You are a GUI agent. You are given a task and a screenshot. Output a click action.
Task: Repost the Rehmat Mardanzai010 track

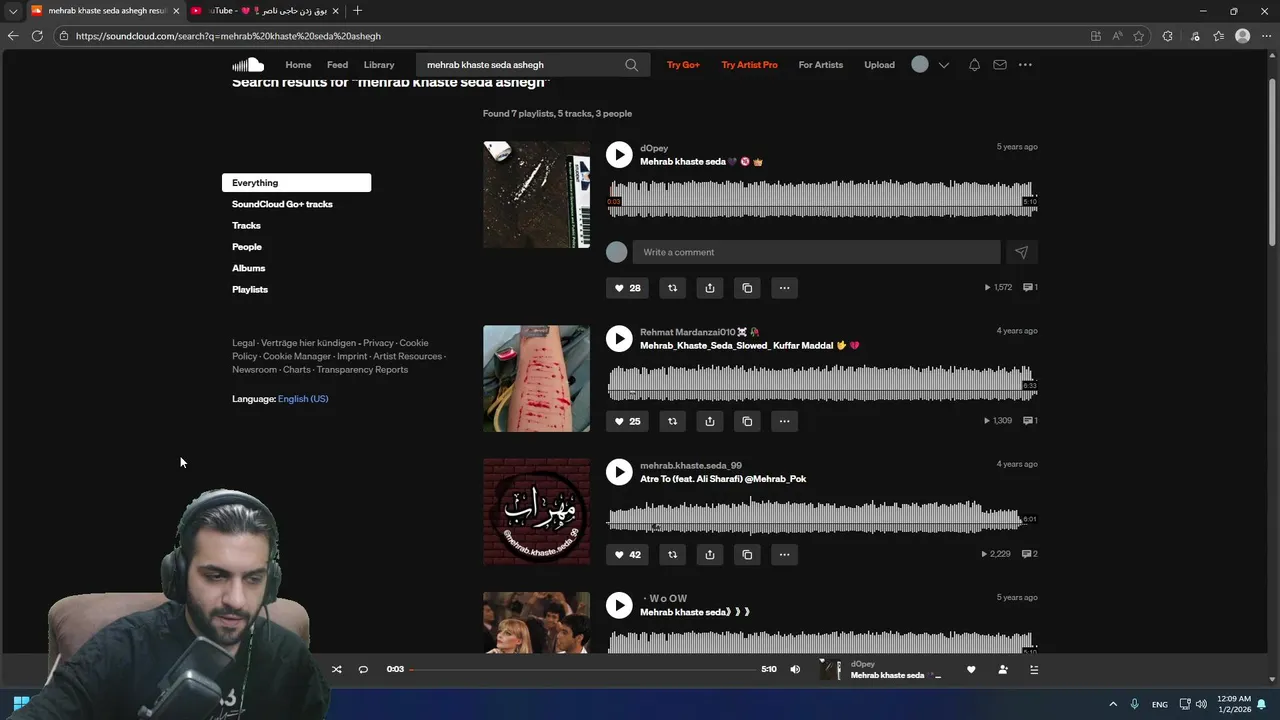click(672, 421)
